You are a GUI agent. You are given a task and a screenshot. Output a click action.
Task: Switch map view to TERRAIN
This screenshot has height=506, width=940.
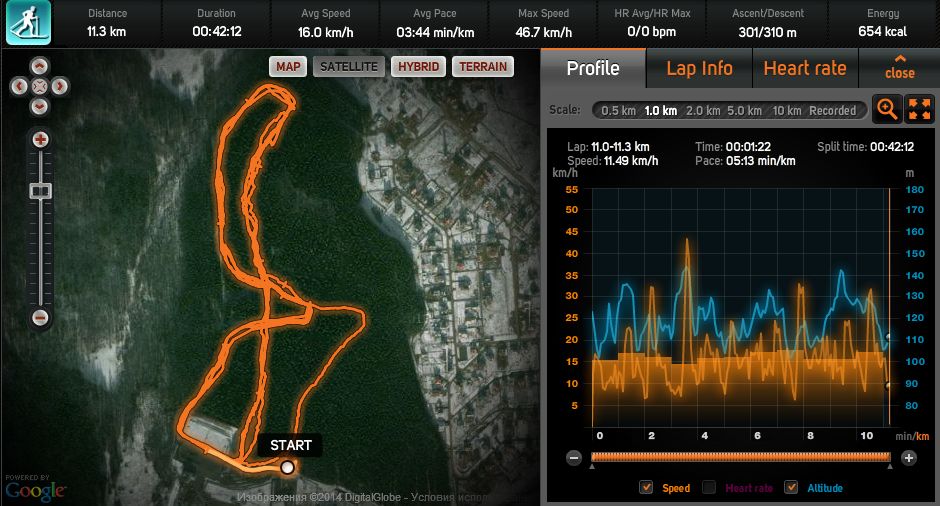(483, 67)
